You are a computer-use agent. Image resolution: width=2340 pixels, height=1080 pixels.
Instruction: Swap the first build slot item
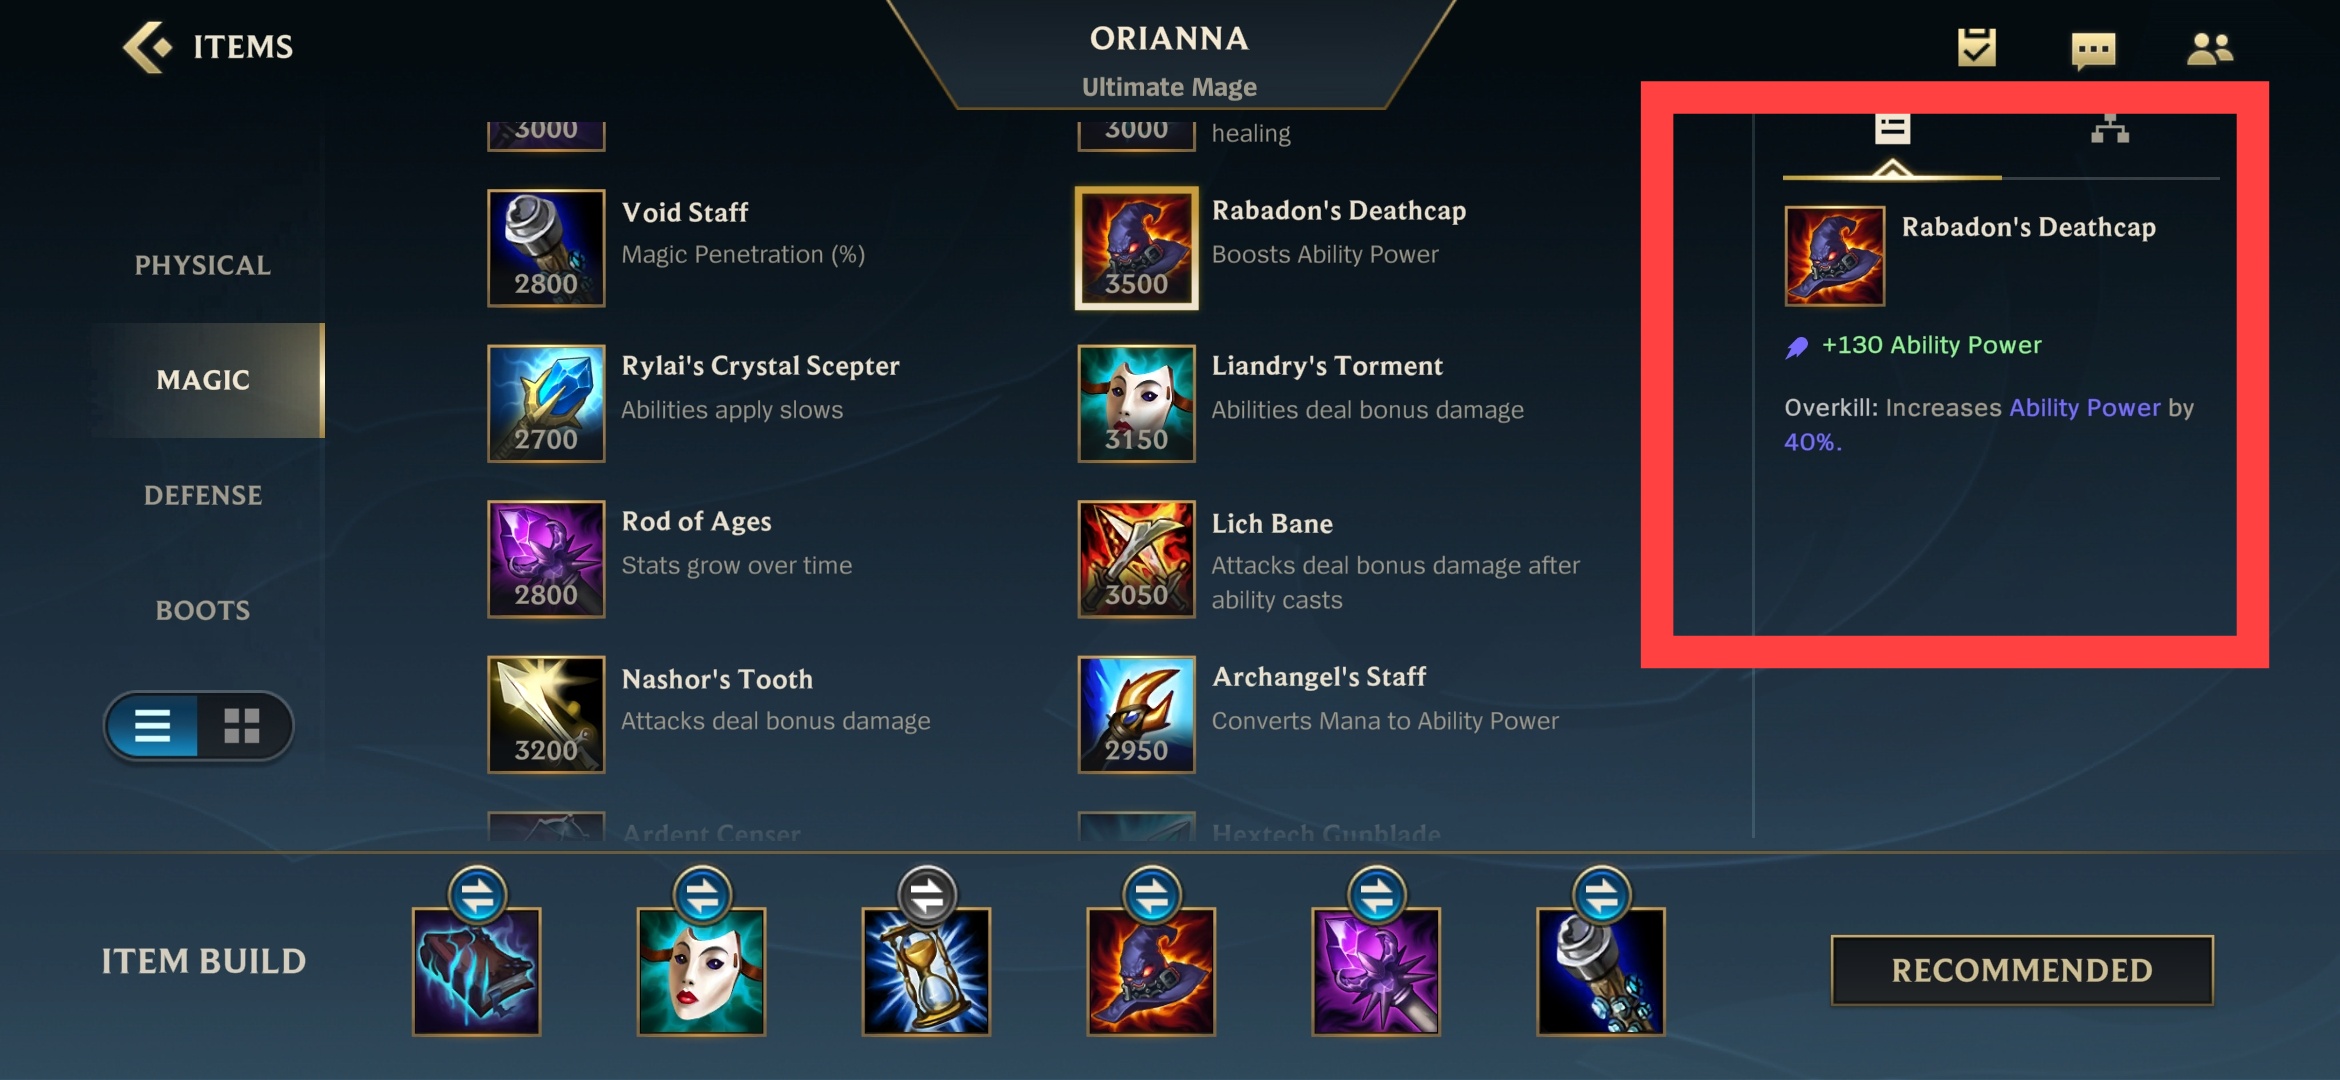click(x=477, y=895)
